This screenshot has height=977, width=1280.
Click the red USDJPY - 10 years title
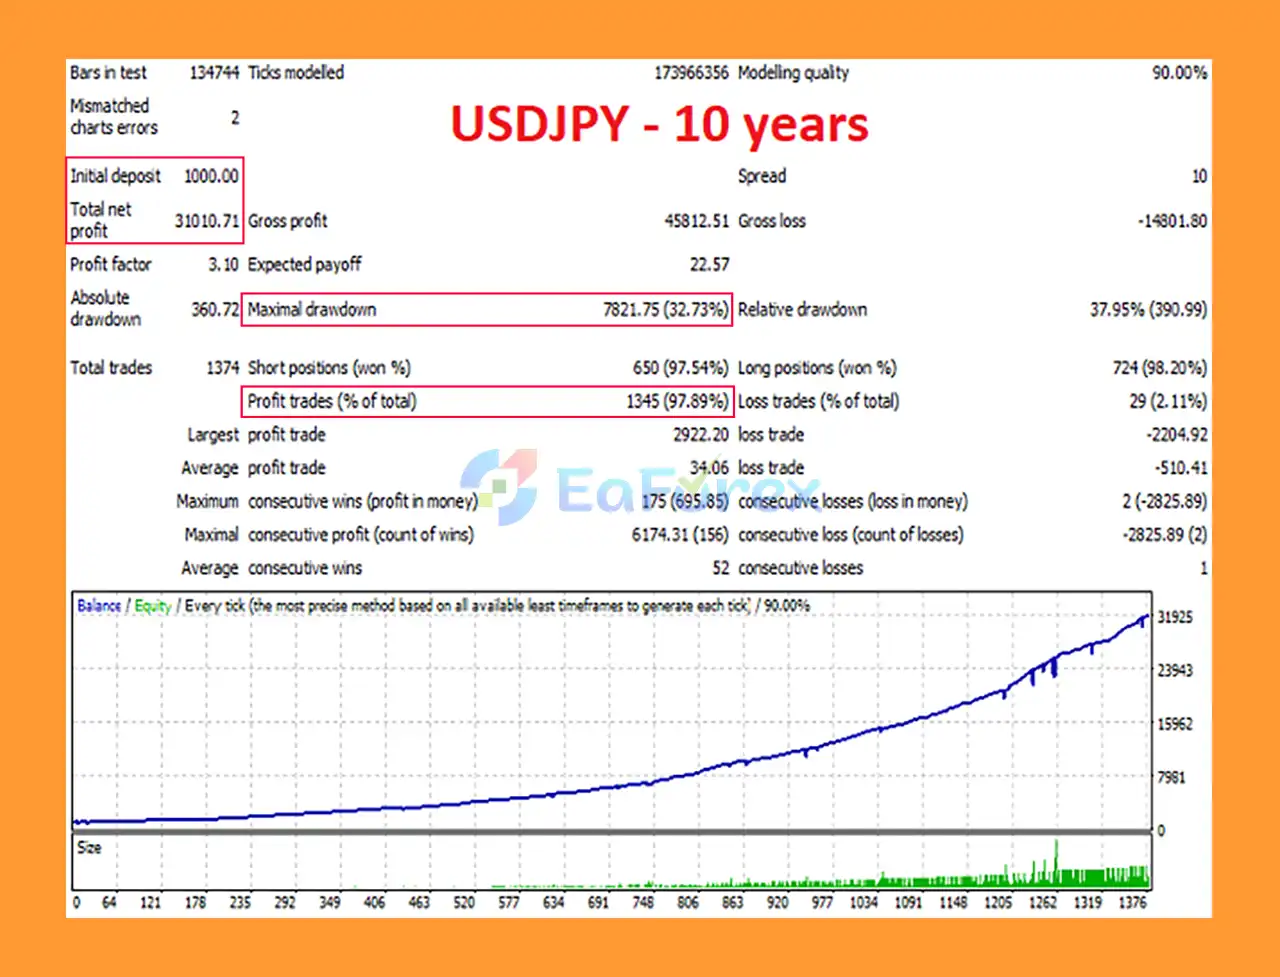click(x=659, y=125)
